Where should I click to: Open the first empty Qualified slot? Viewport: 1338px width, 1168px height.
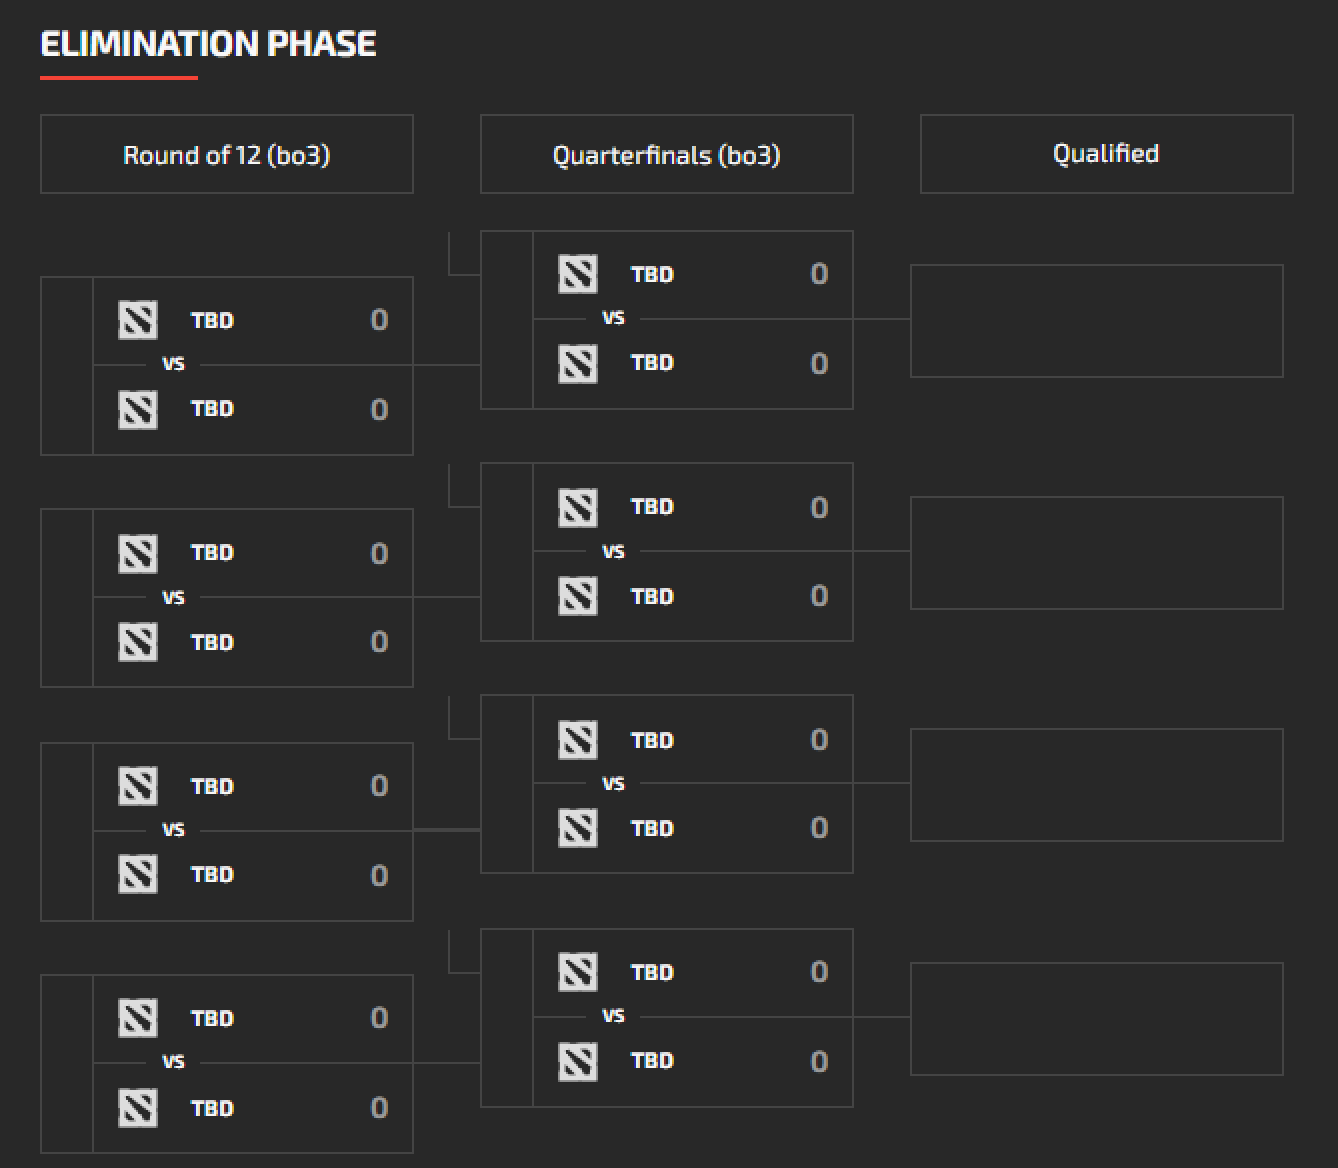(x=1097, y=321)
